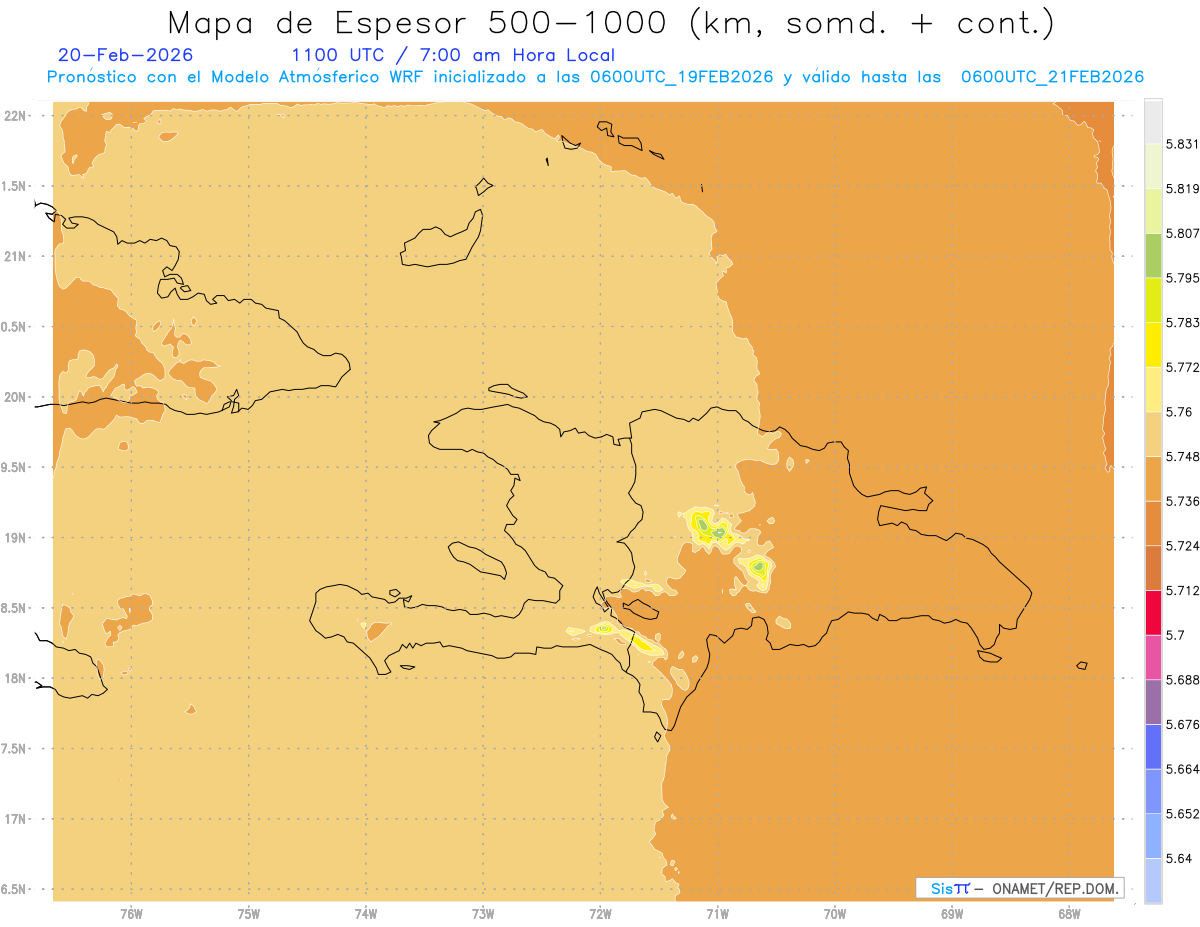The height and width of the screenshot is (927, 1200).
Task: Click the 5.76 legend value
Action: coord(1180,412)
